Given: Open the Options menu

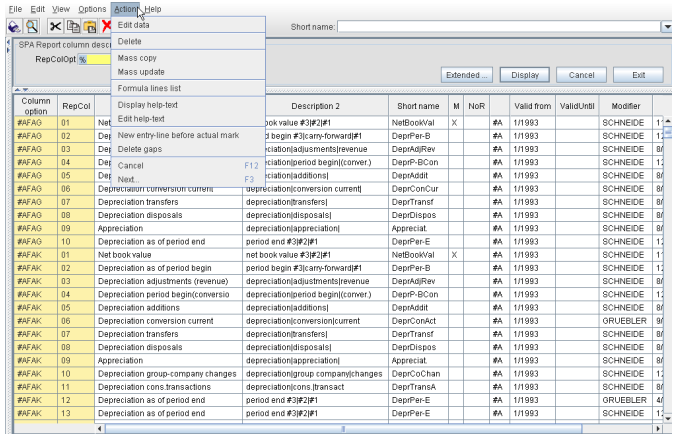Looking at the screenshot, I should 92,9.
